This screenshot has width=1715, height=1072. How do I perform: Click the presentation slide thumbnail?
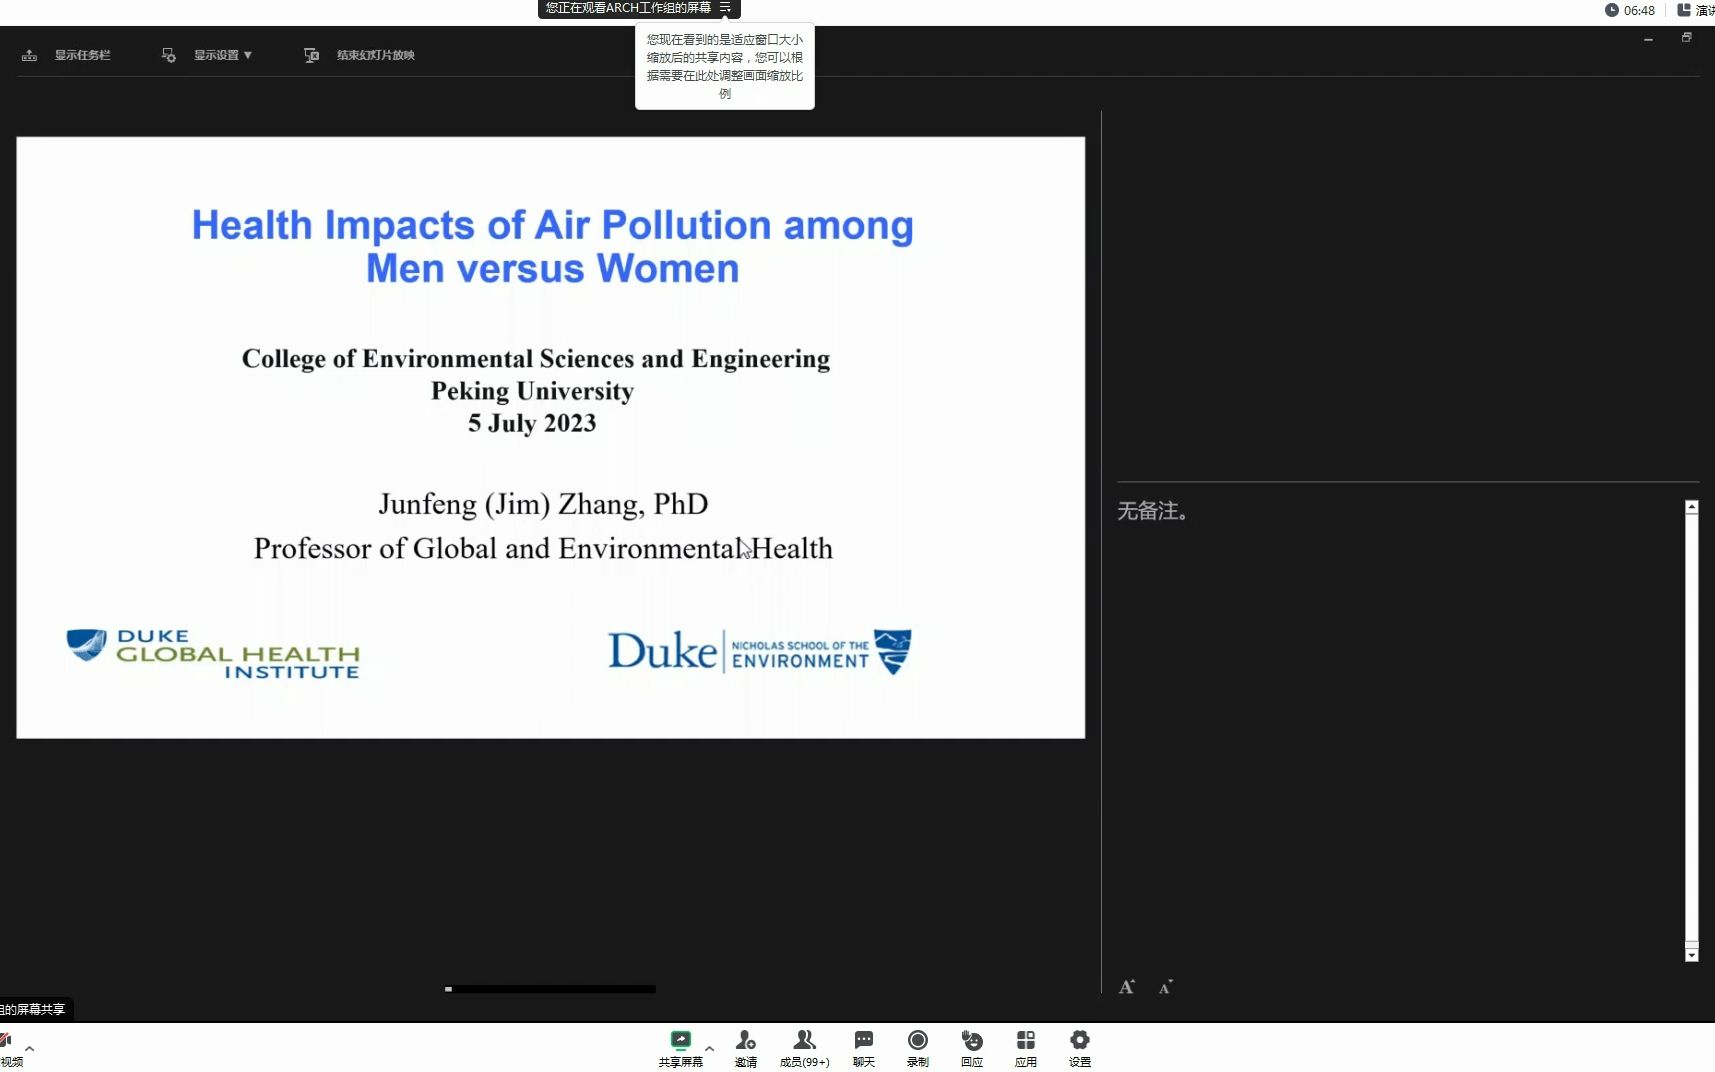click(551, 438)
